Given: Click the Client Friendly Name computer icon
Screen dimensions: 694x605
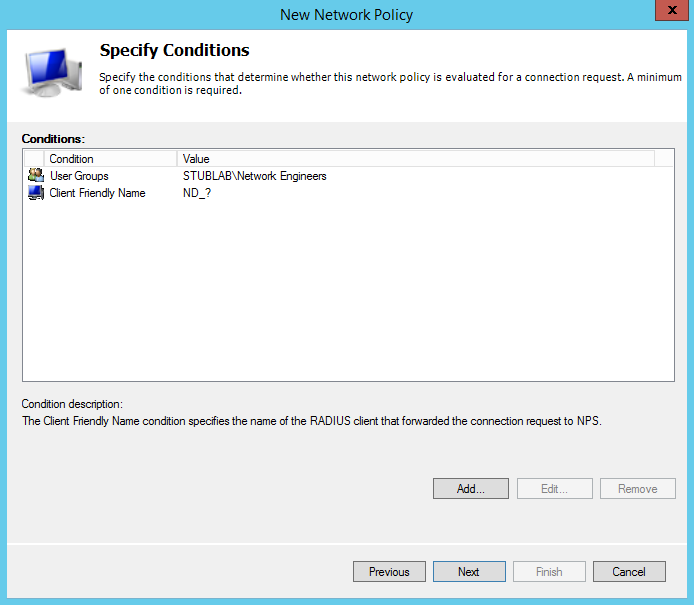Looking at the screenshot, I should [x=36, y=193].
